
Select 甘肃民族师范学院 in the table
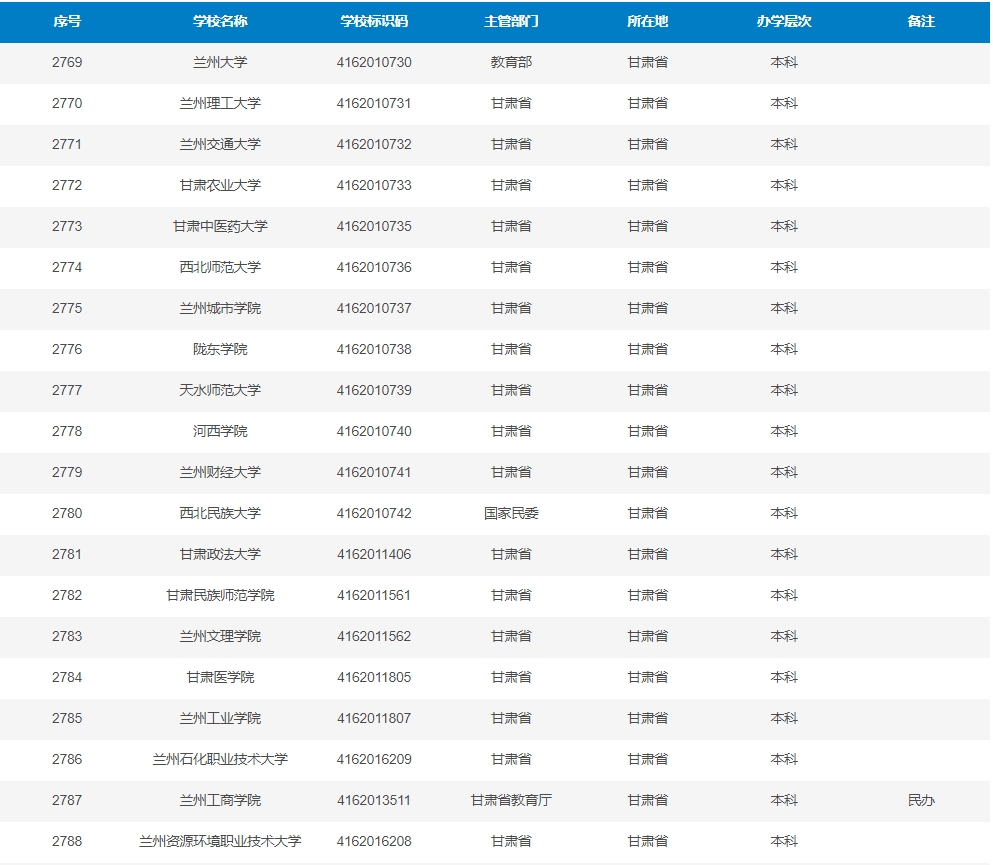coord(220,595)
